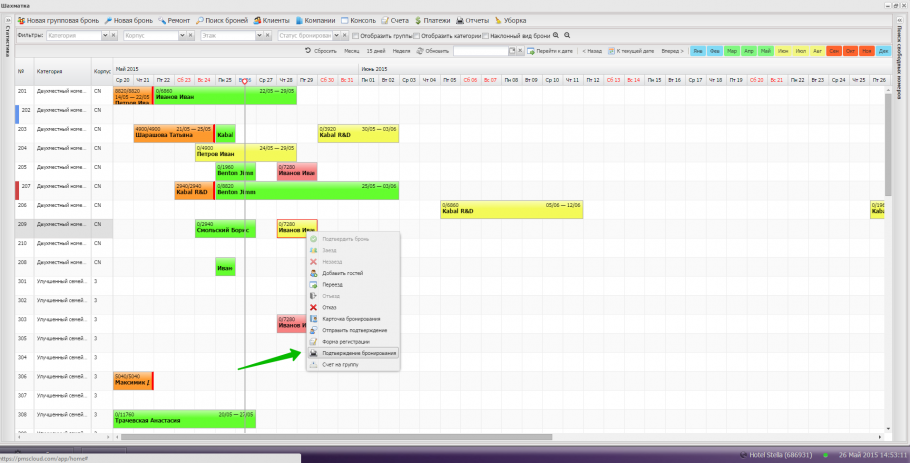The image size is (910, 463).
Task: Click the Ремонт repair tool
Action: (x=175, y=20)
